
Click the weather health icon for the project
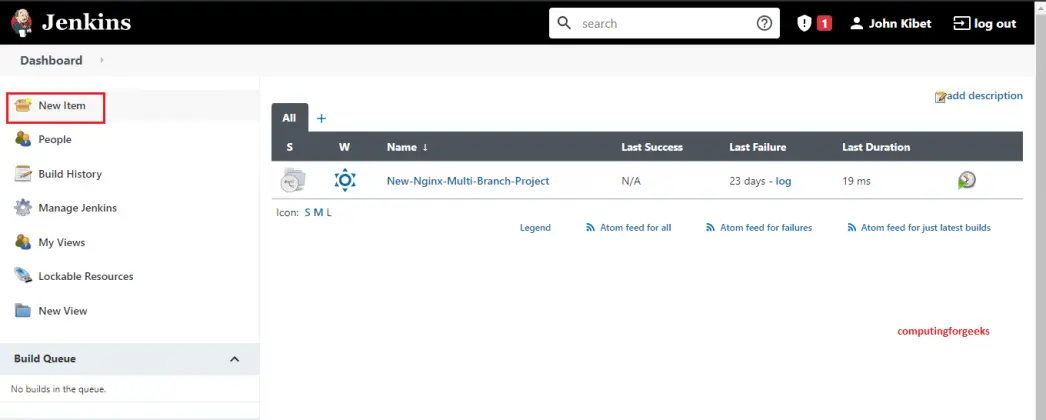click(344, 180)
